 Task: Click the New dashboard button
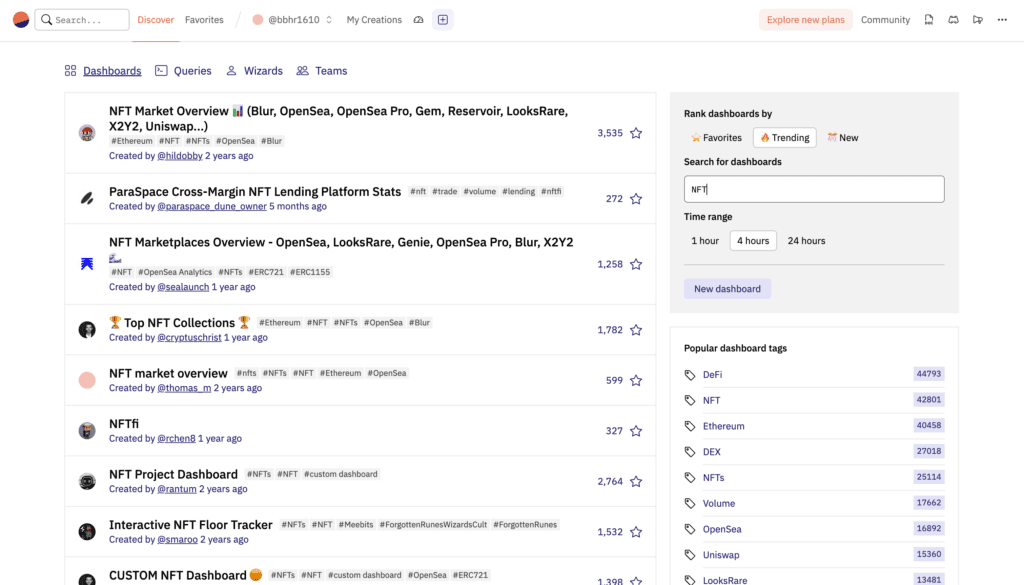728,289
